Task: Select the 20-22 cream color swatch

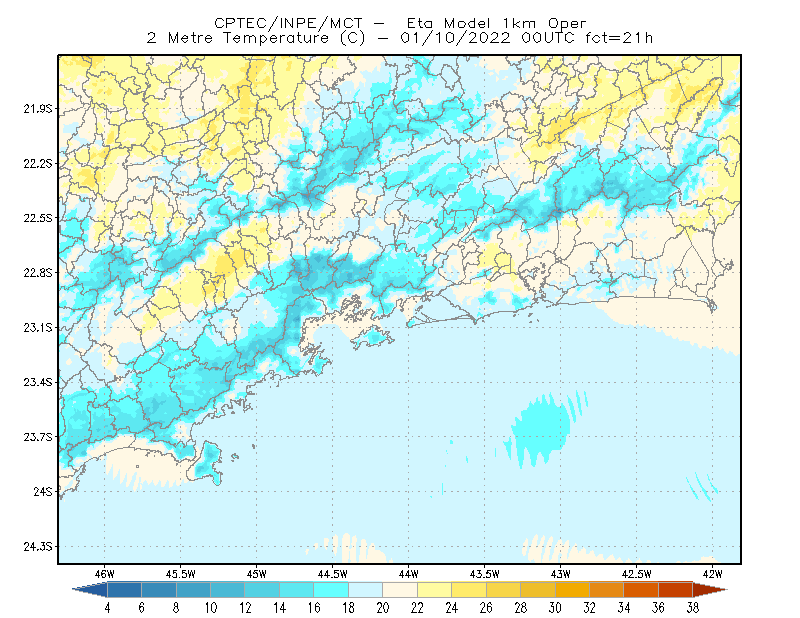Action: pos(400,590)
